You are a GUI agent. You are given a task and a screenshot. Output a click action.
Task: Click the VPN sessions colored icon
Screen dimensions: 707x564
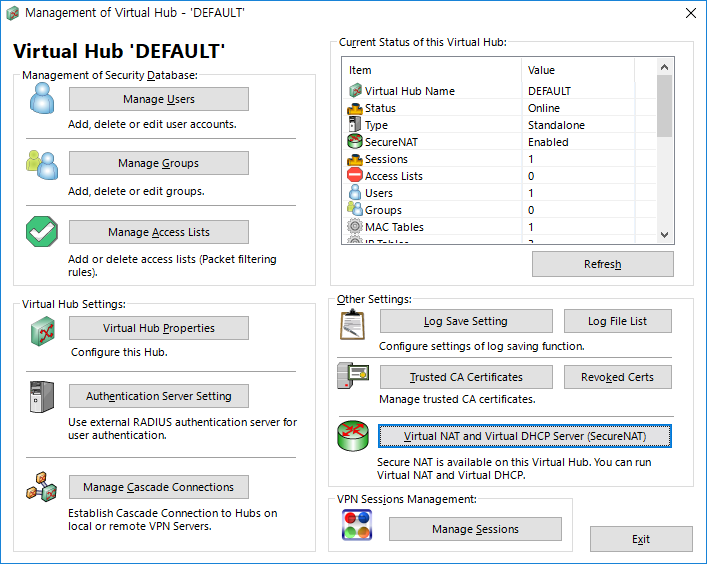coord(357,526)
